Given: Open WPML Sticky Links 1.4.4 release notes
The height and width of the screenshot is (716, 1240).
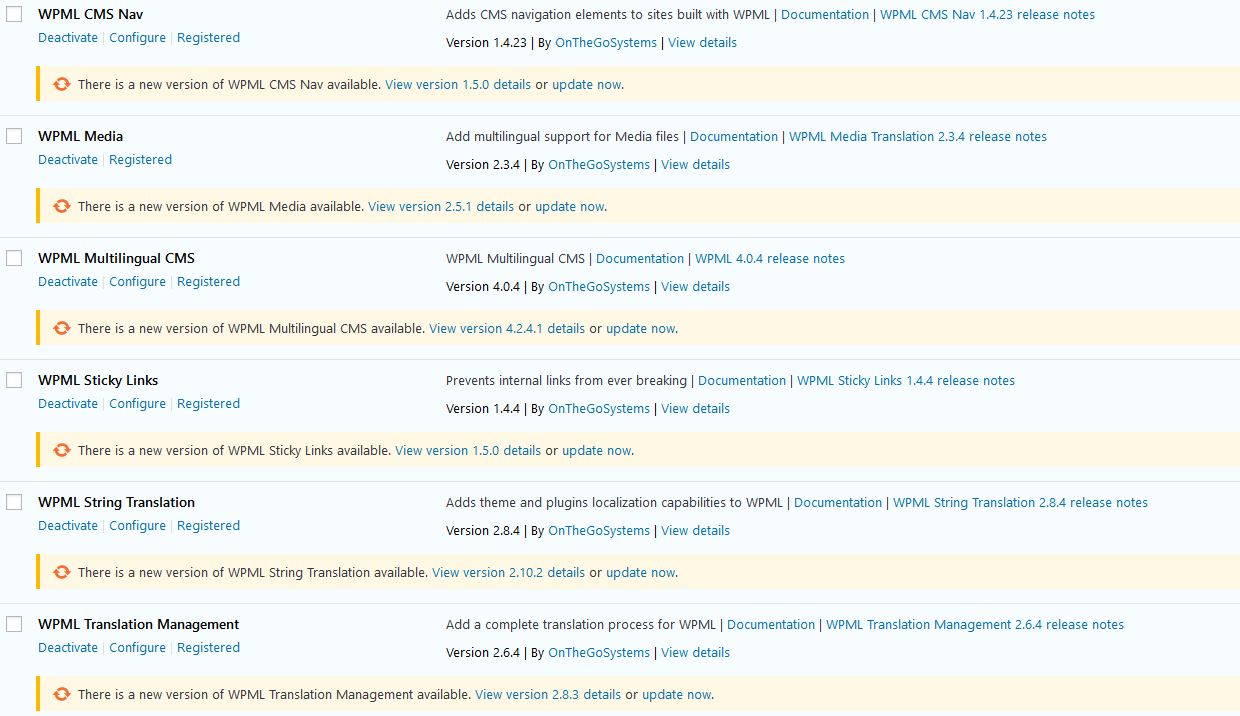Looking at the screenshot, I should (x=906, y=381).
